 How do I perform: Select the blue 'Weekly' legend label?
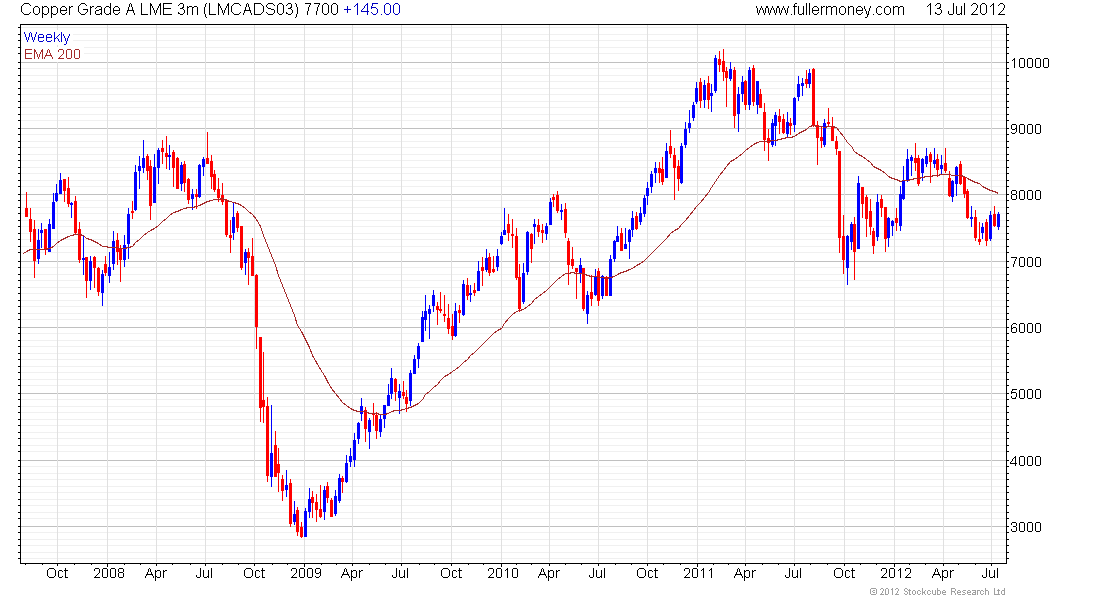[x=47, y=38]
